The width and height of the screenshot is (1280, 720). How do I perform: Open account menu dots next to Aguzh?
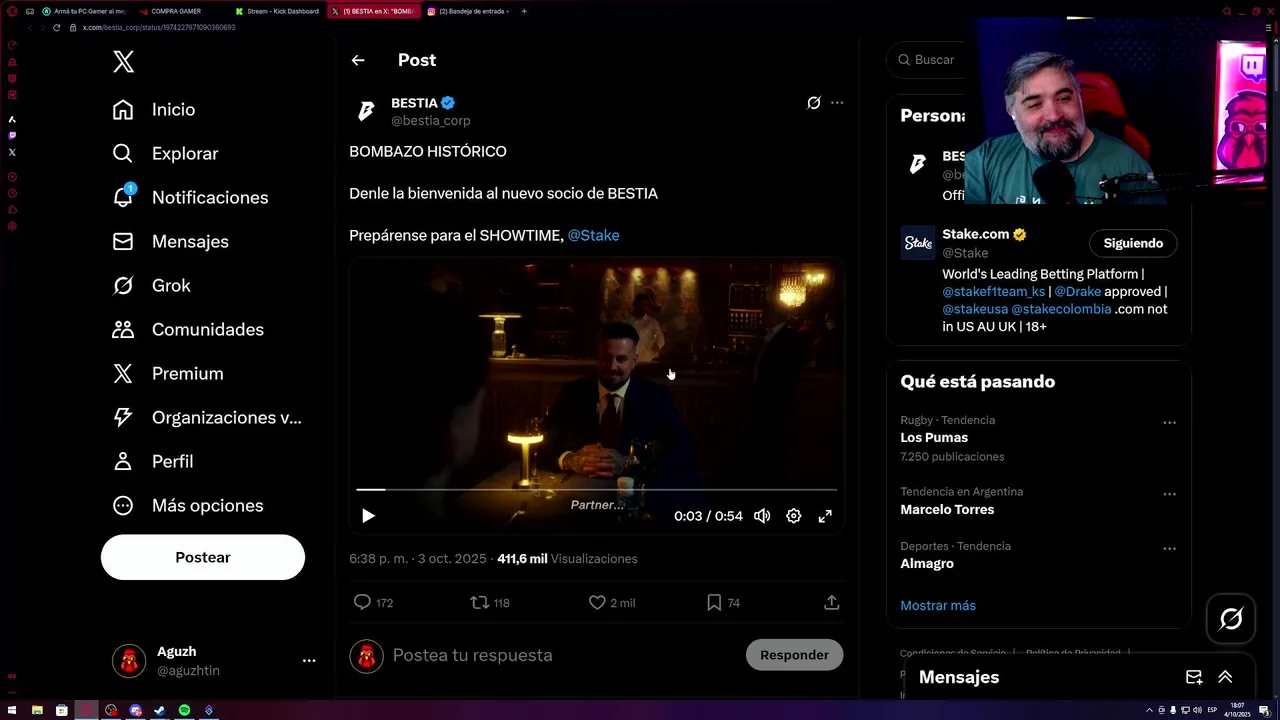(x=309, y=660)
